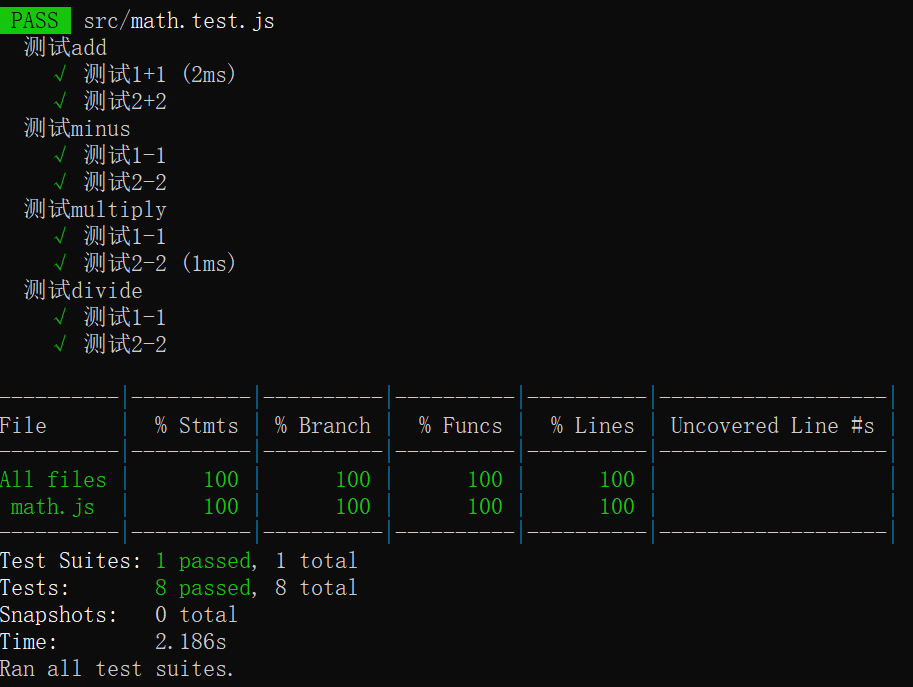The height and width of the screenshot is (687, 913).
Task: Click the Uncovered Line #s column header
Action: pyautogui.click(x=772, y=426)
